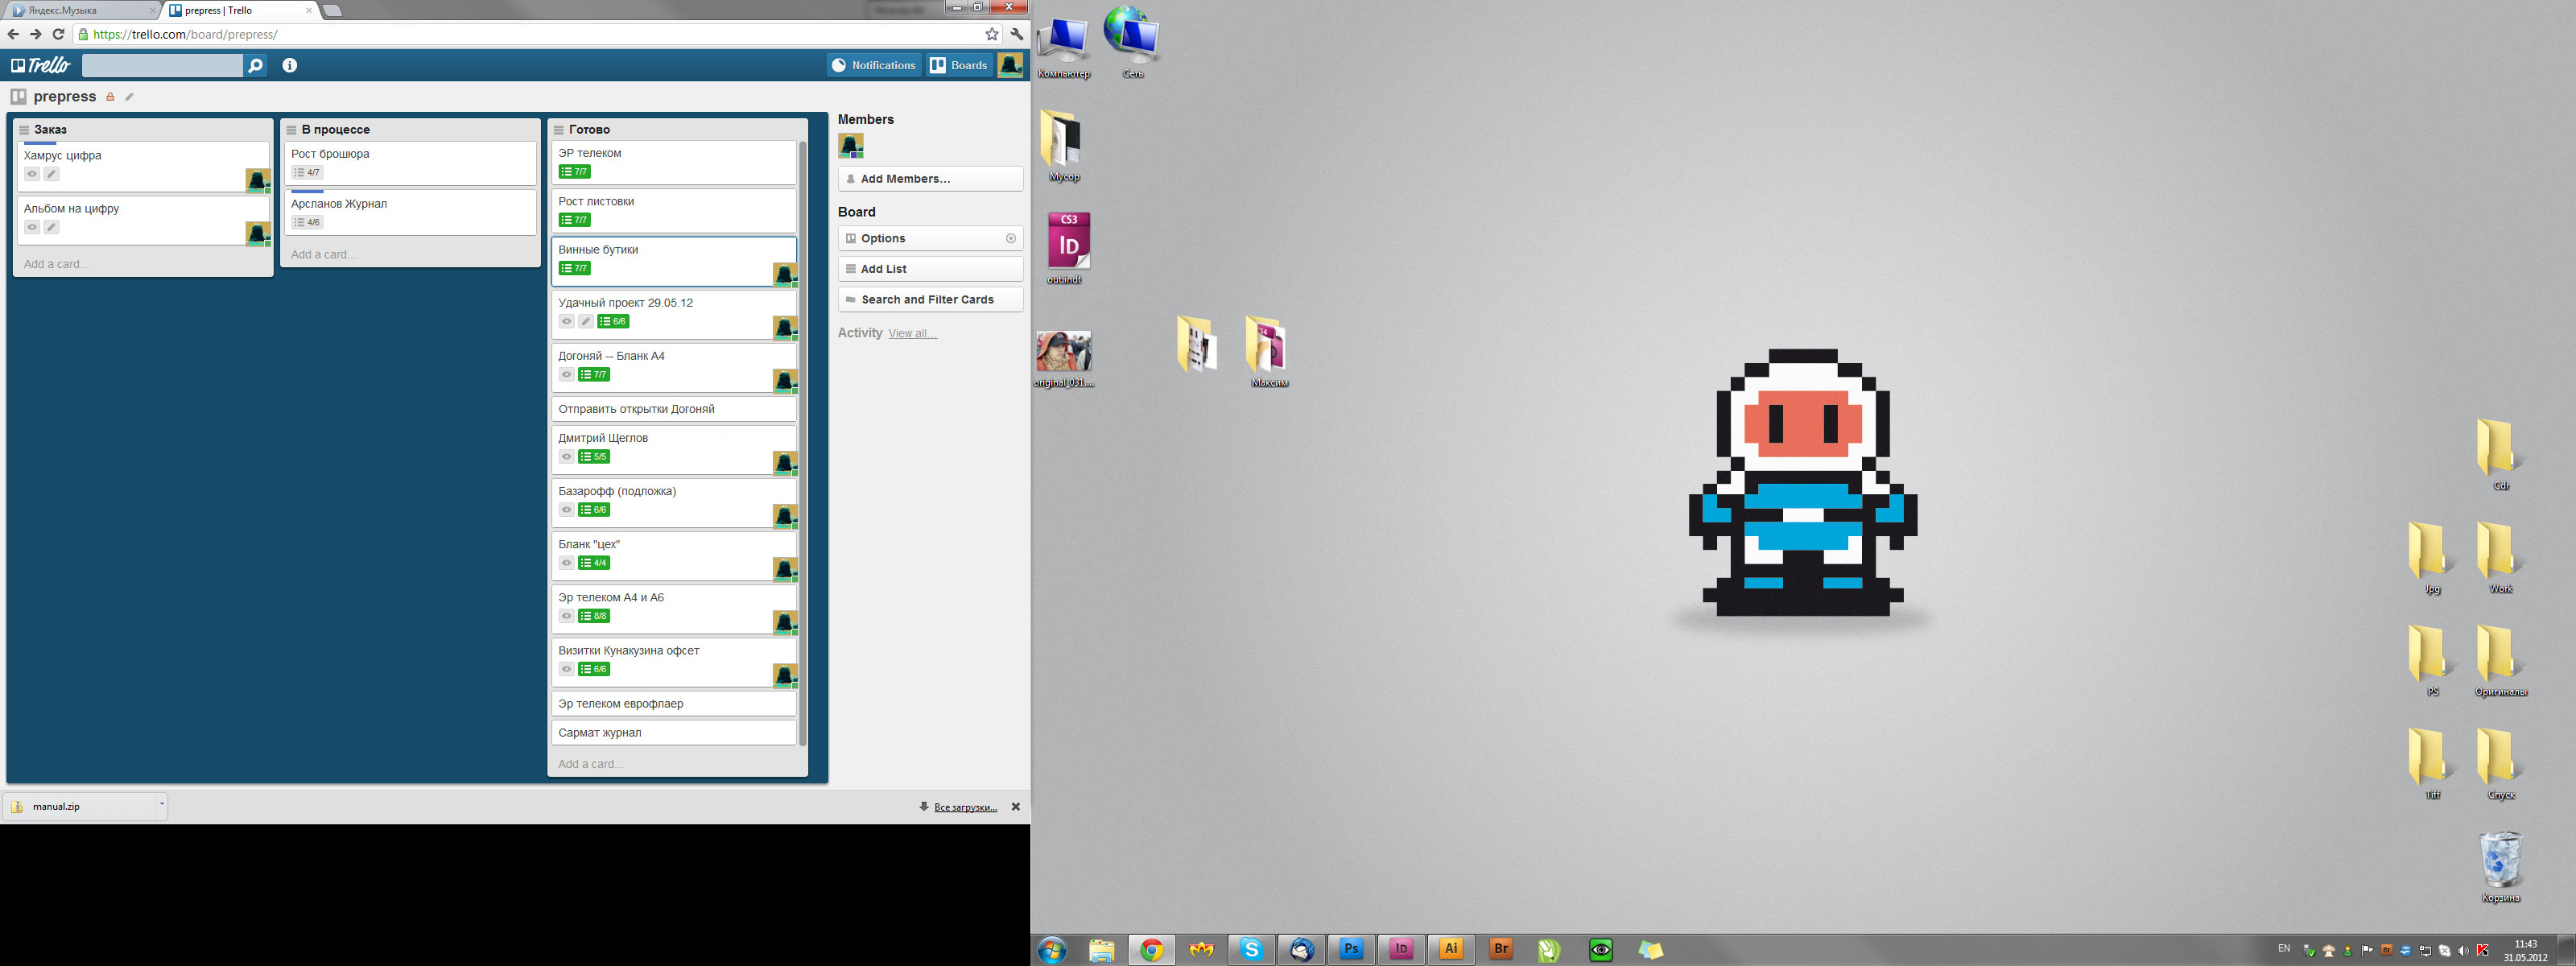Click View all... activity link
2576x966 pixels.
point(912,333)
